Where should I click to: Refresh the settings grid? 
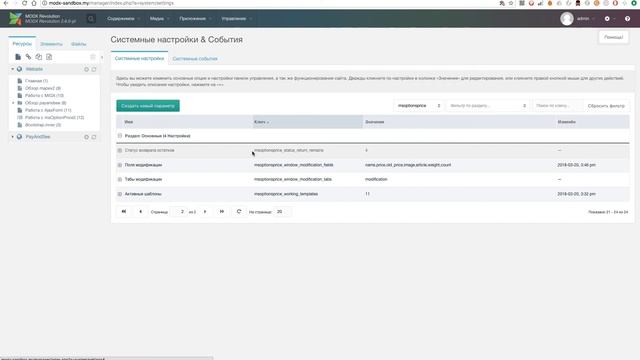point(239,211)
